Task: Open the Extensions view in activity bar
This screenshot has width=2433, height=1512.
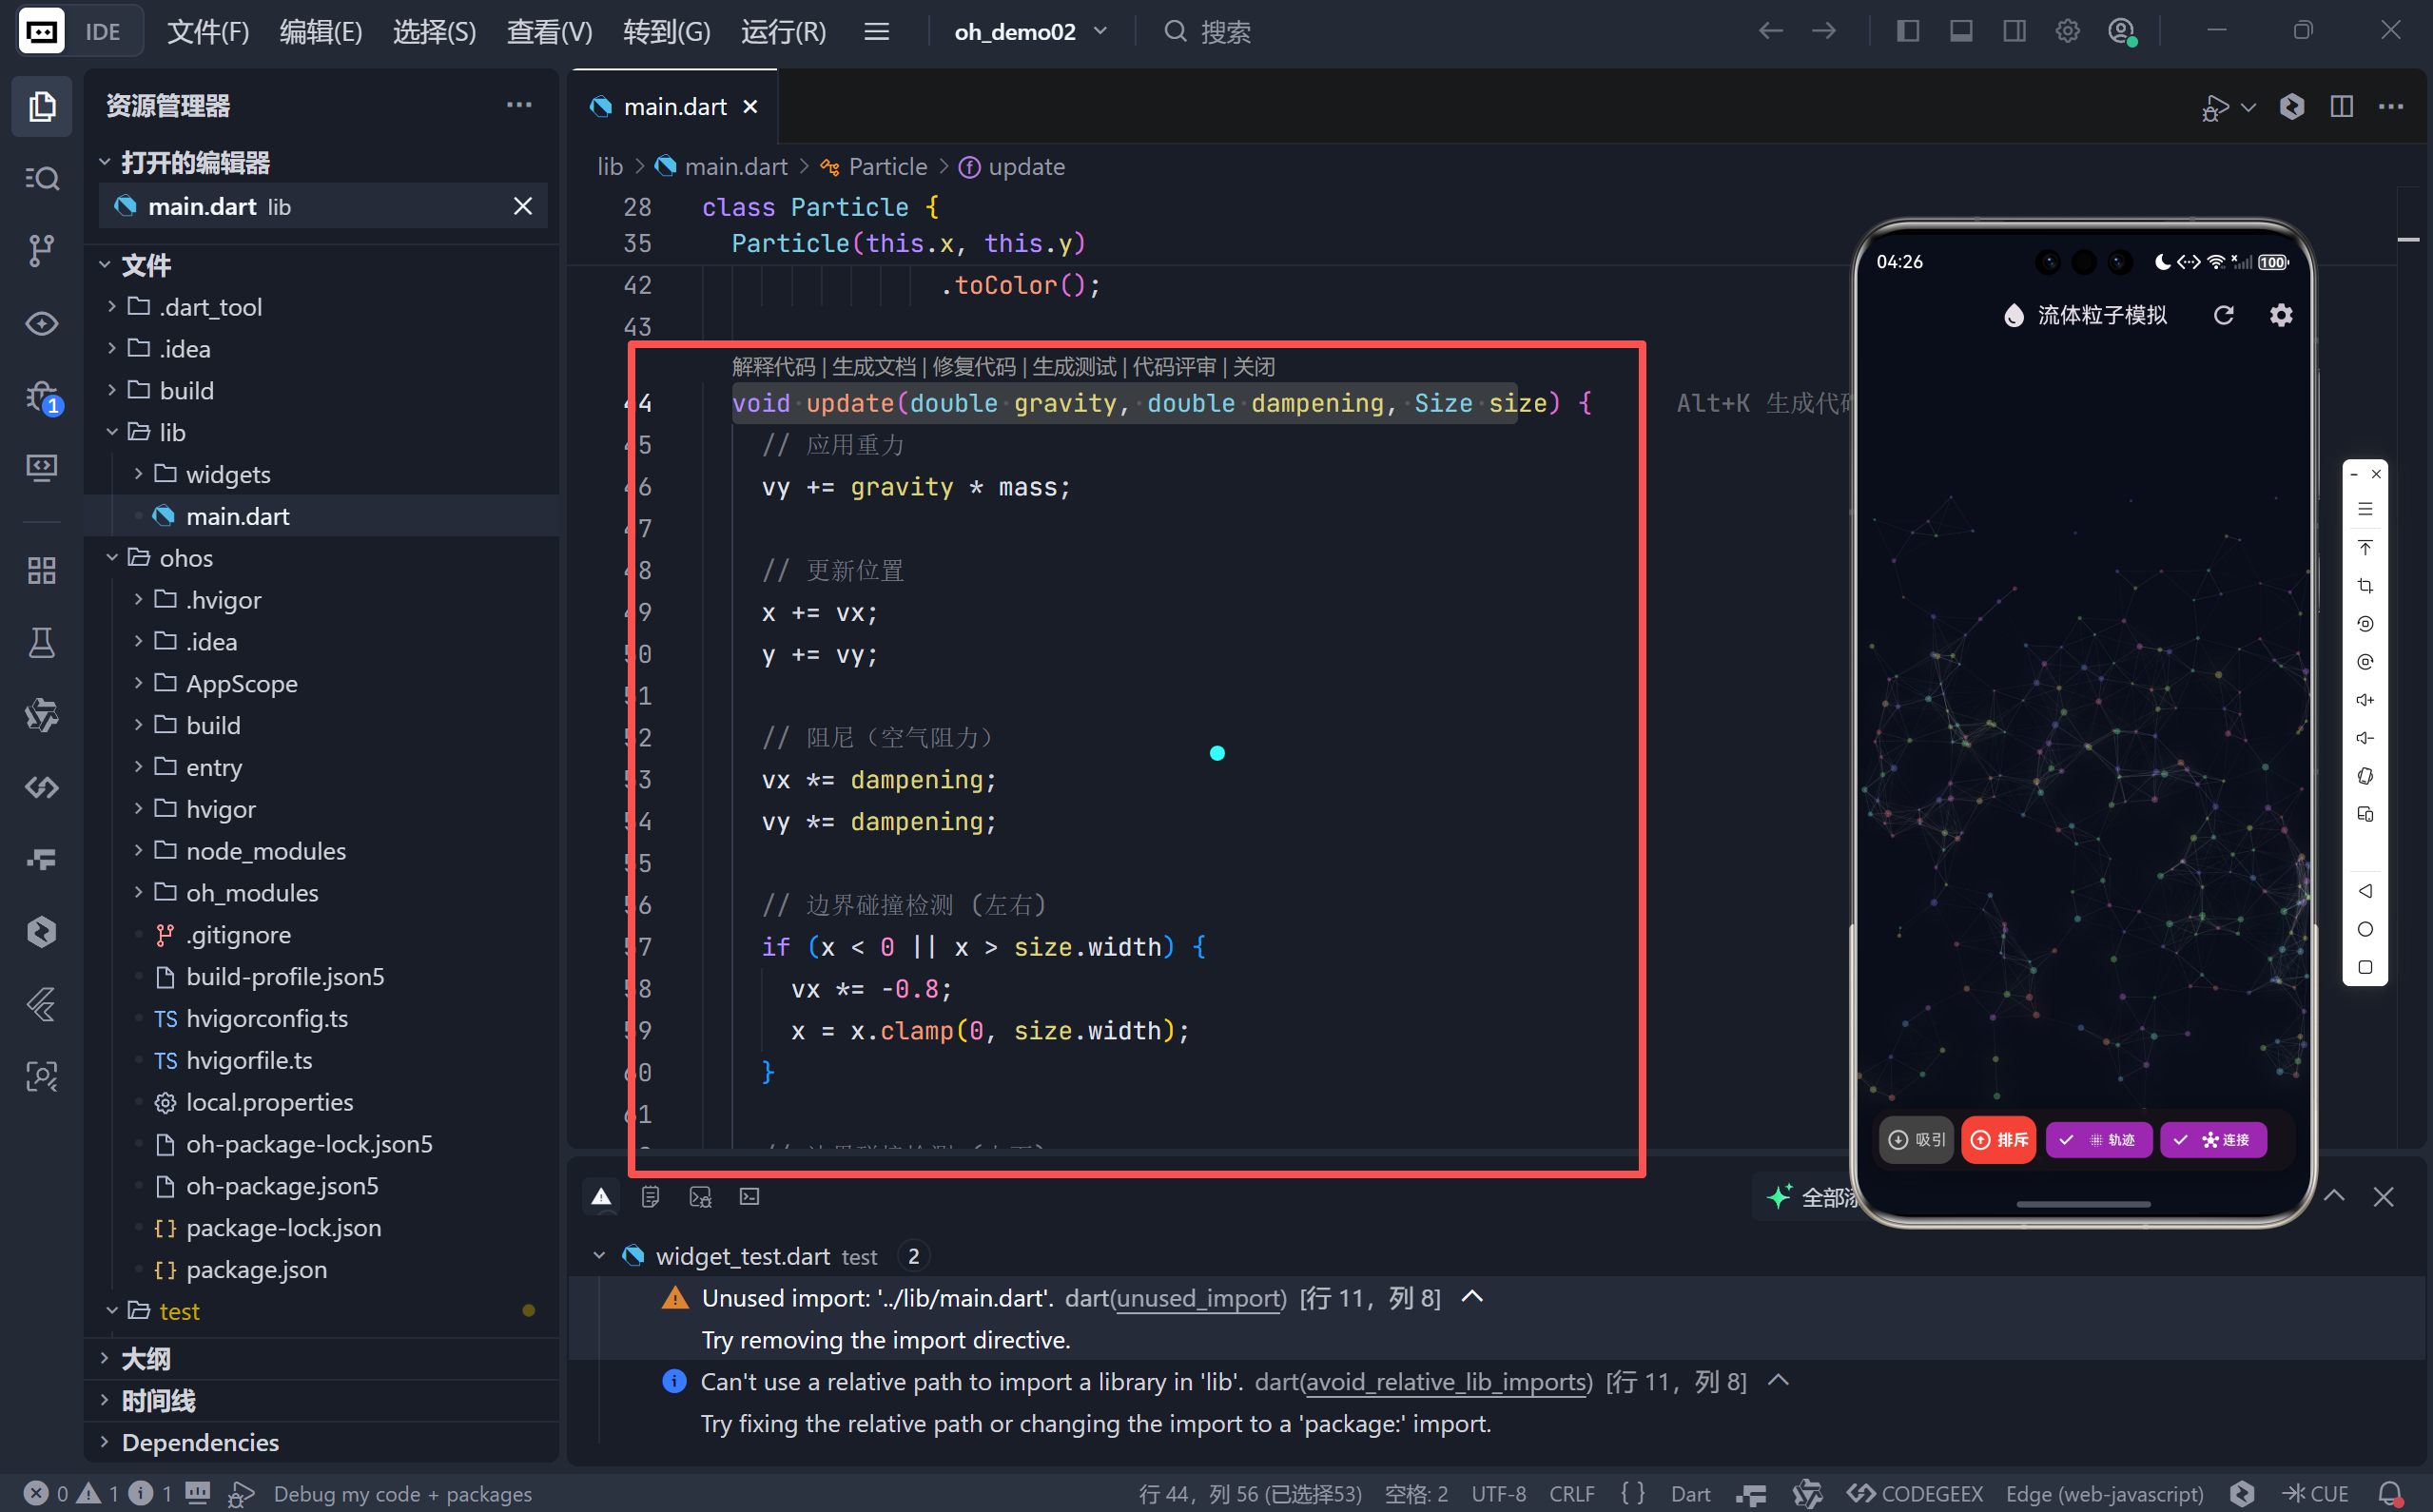Action: (x=41, y=570)
